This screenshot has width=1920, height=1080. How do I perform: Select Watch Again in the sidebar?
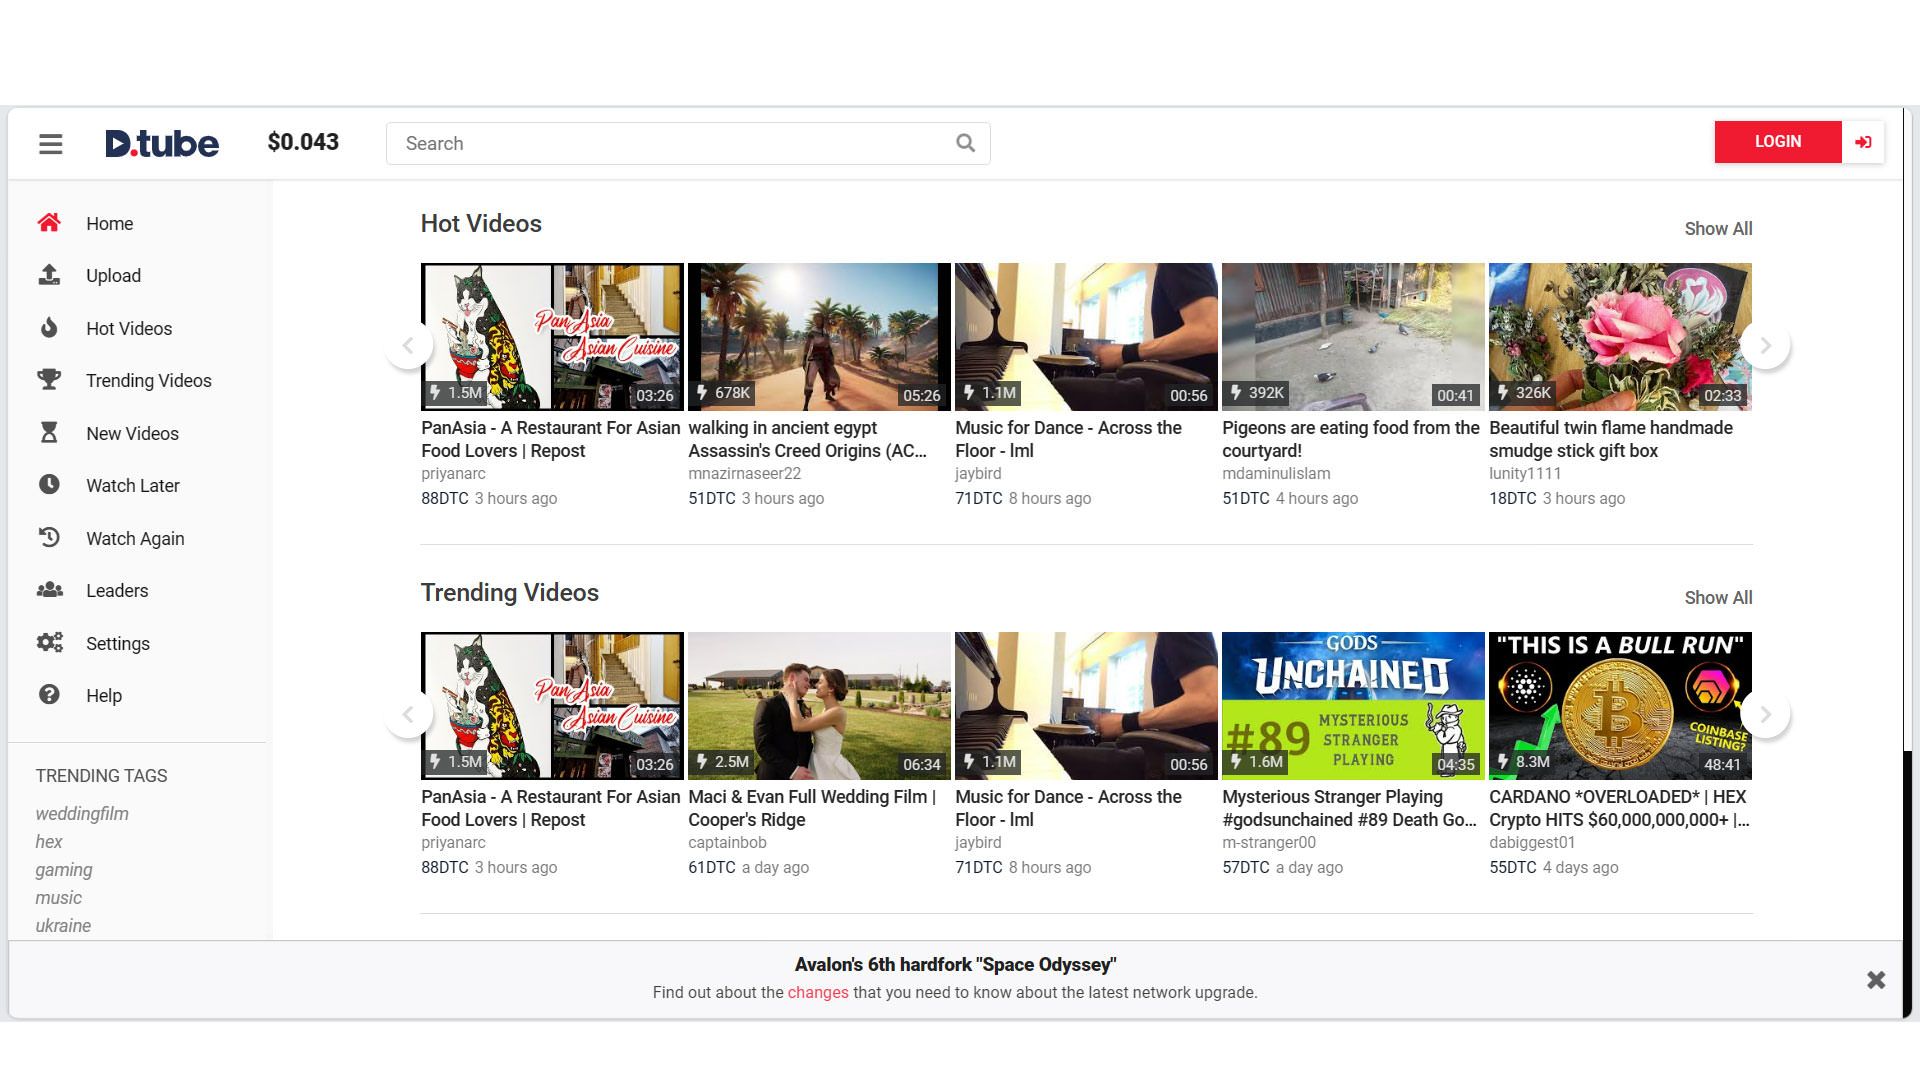[x=49, y=538]
